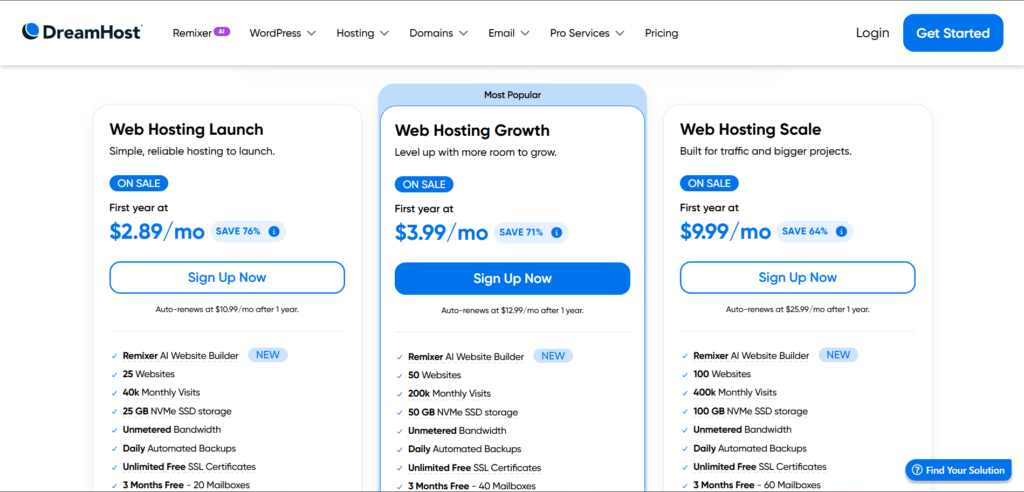This screenshot has width=1024, height=492.
Task: Click question mark icon in Find Your Solution
Action: 917,470
